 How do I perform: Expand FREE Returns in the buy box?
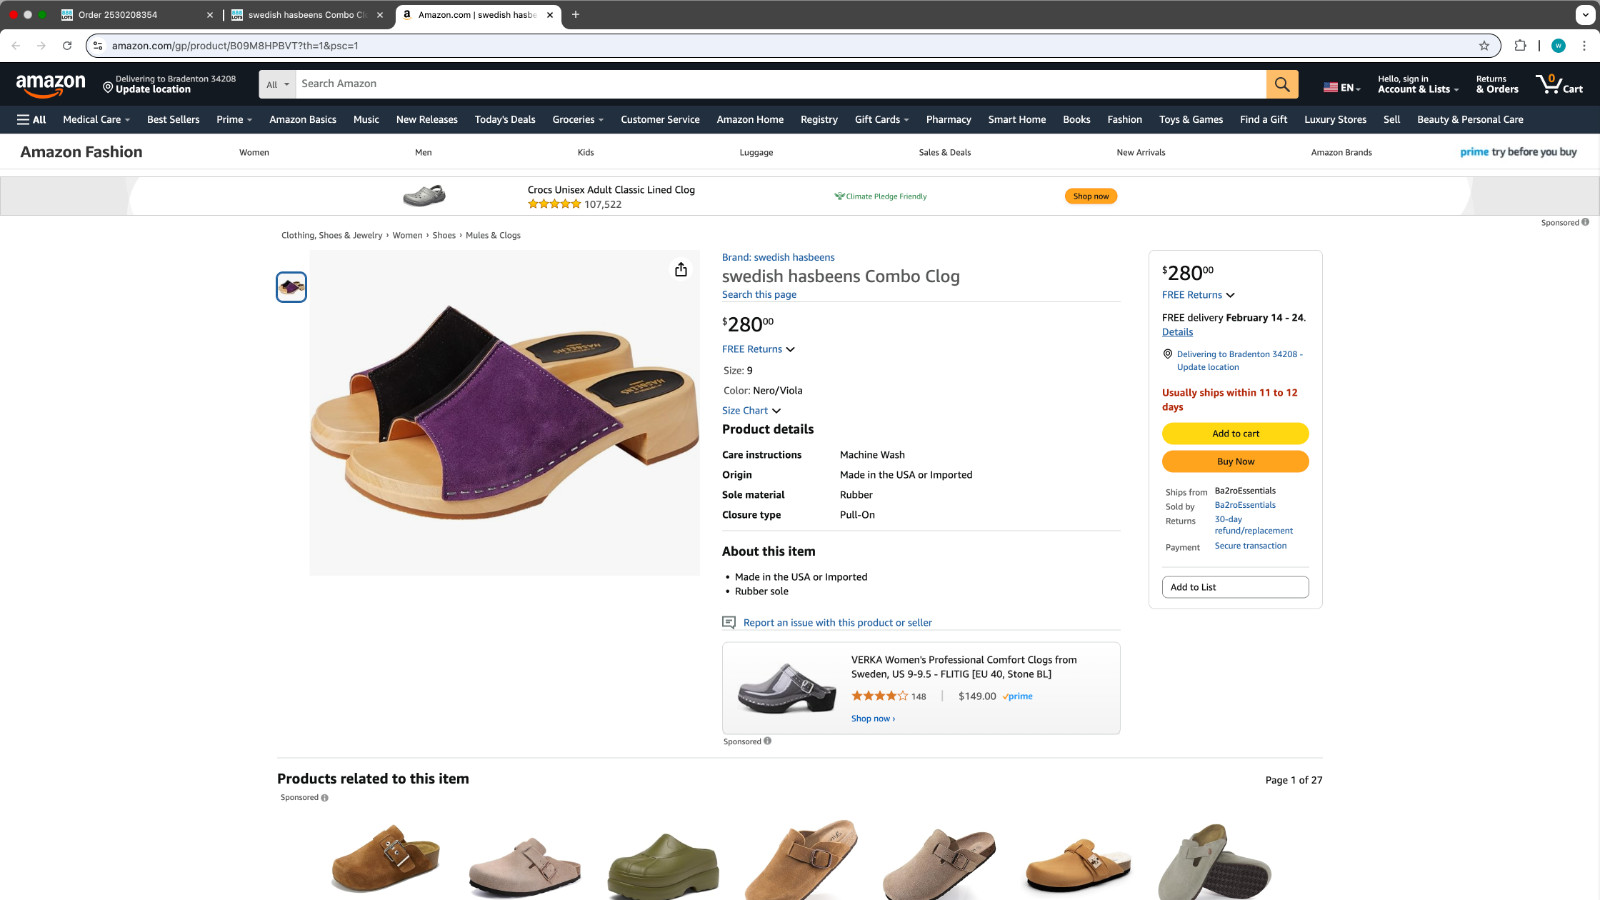coord(1198,295)
